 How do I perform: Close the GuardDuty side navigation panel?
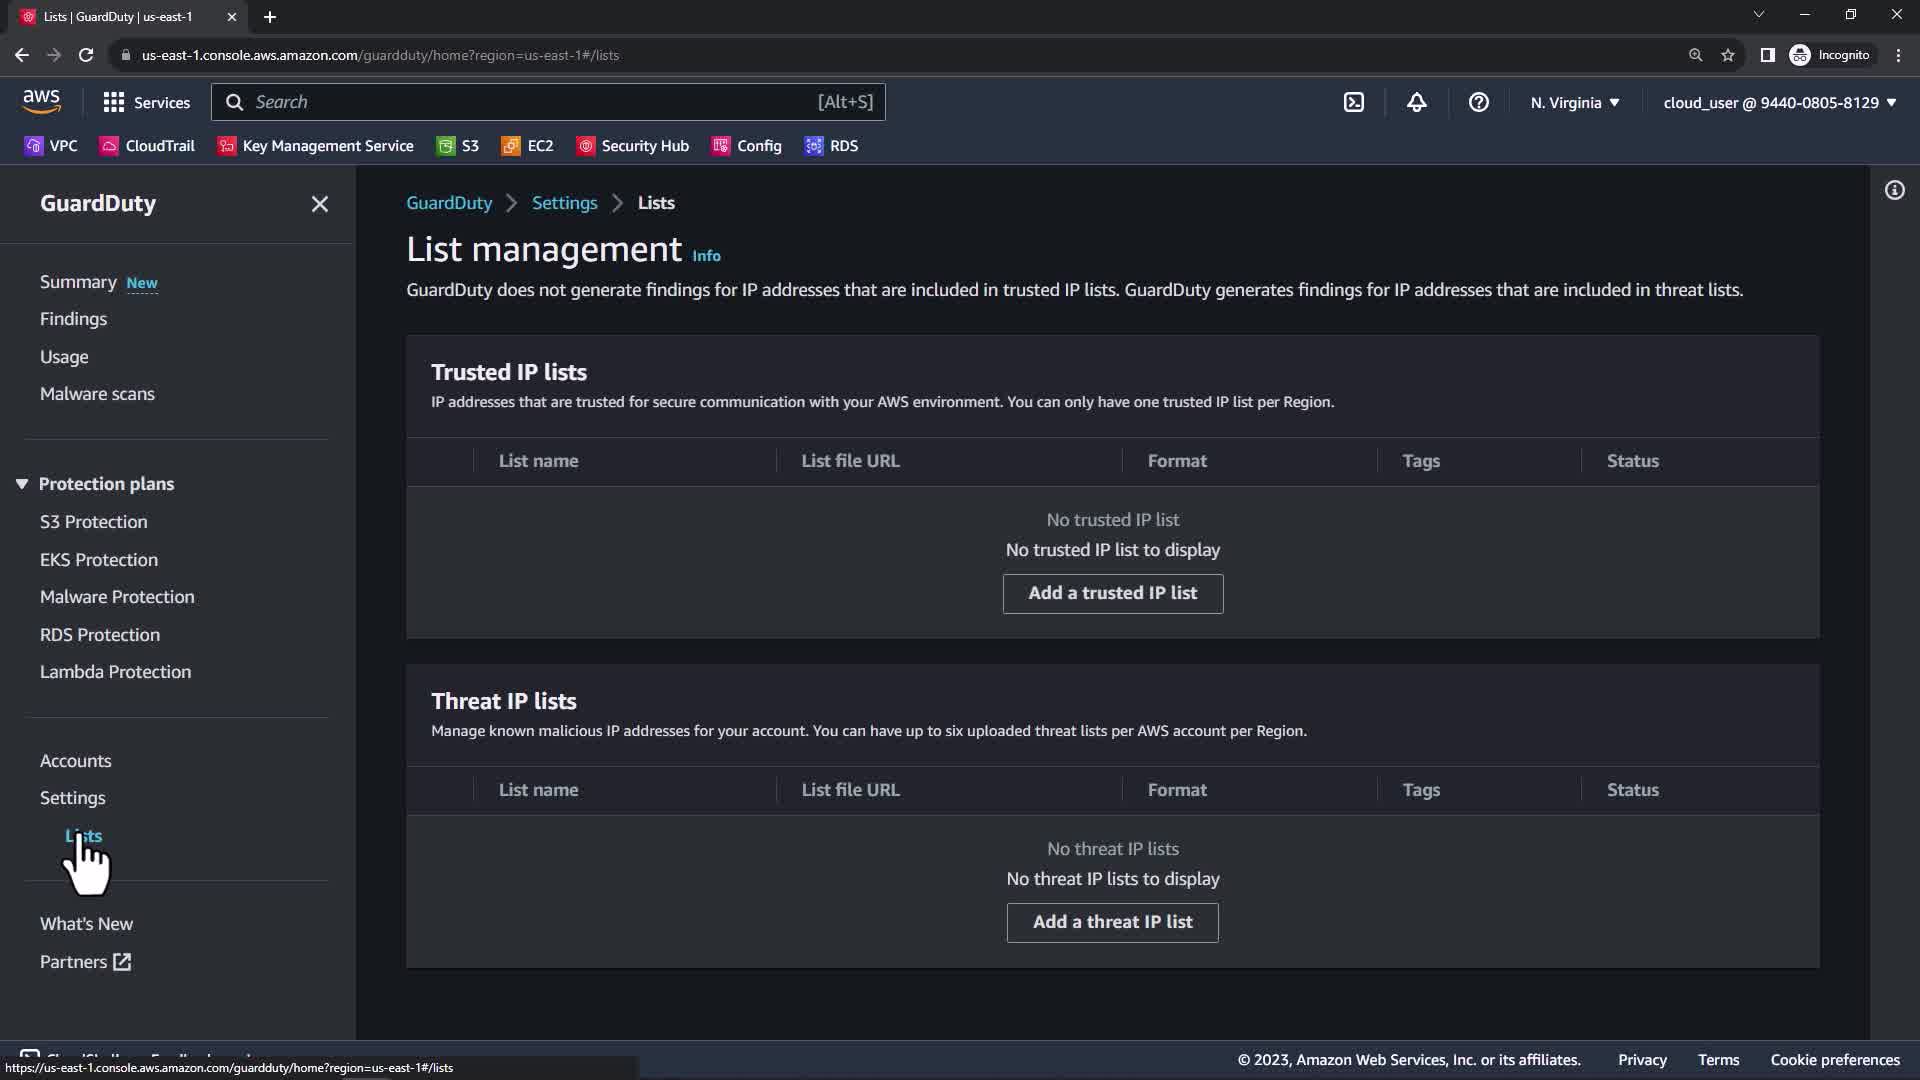click(x=319, y=204)
